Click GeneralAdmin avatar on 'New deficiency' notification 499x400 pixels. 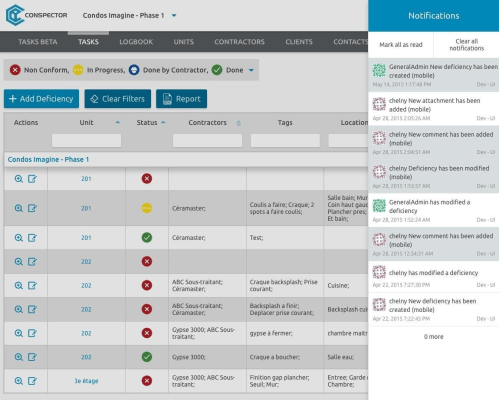pos(379,70)
